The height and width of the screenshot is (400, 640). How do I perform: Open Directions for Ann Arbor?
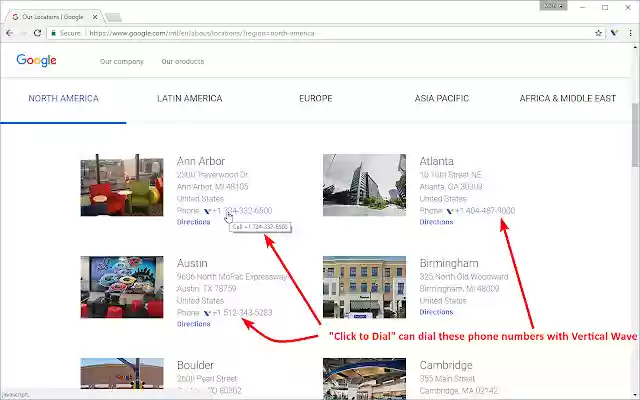pos(193,222)
